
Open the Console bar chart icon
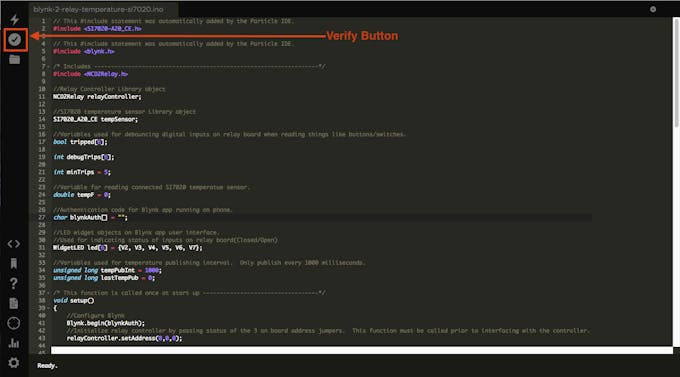point(13,343)
